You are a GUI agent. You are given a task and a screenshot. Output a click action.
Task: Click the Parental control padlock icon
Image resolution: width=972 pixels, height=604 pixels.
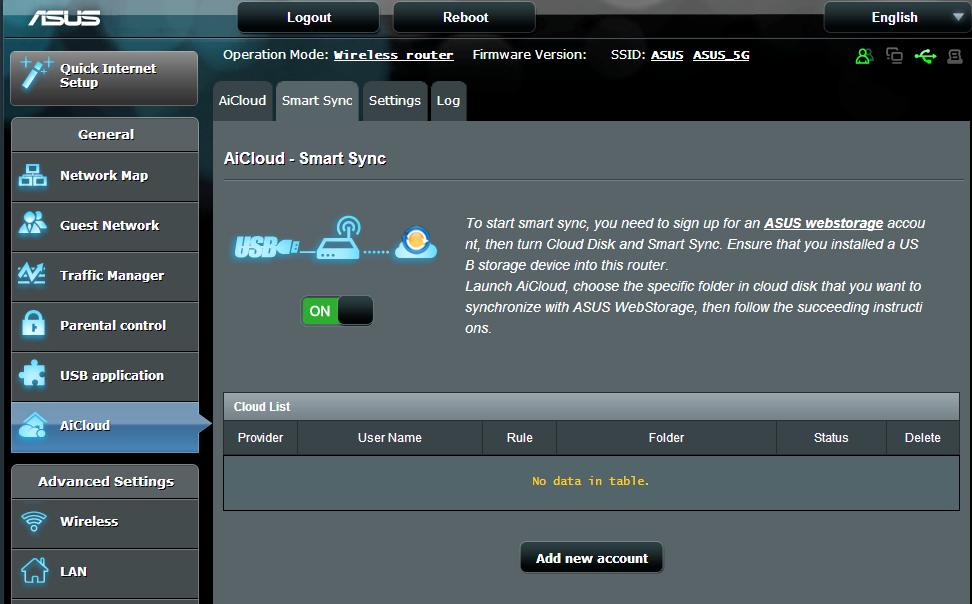(x=33, y=324)
